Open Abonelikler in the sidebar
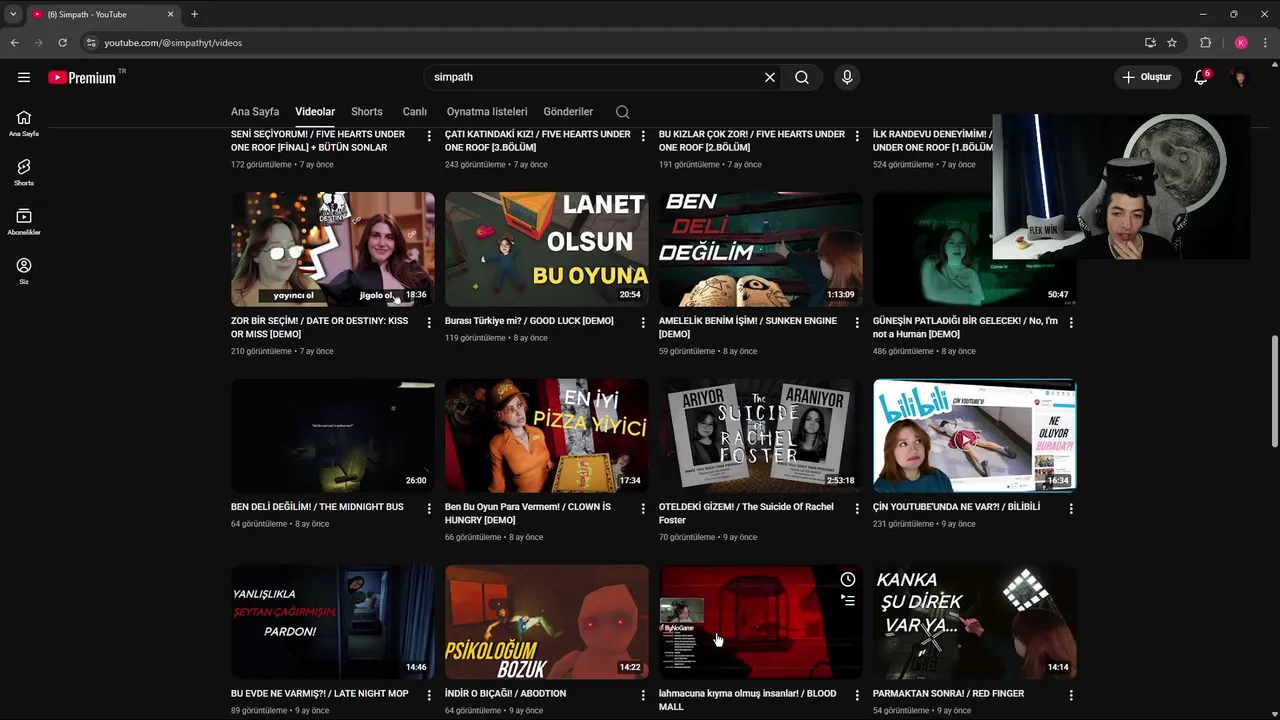 [x=24, y=221]
